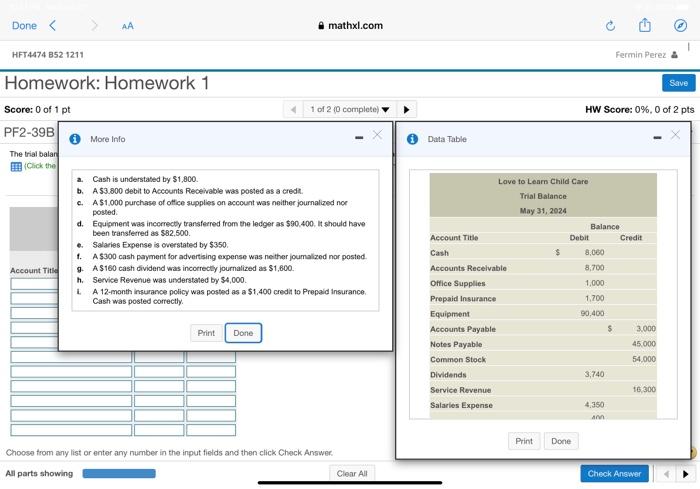
Task: Open in Safari compass icon
Action: coord(680,25)
